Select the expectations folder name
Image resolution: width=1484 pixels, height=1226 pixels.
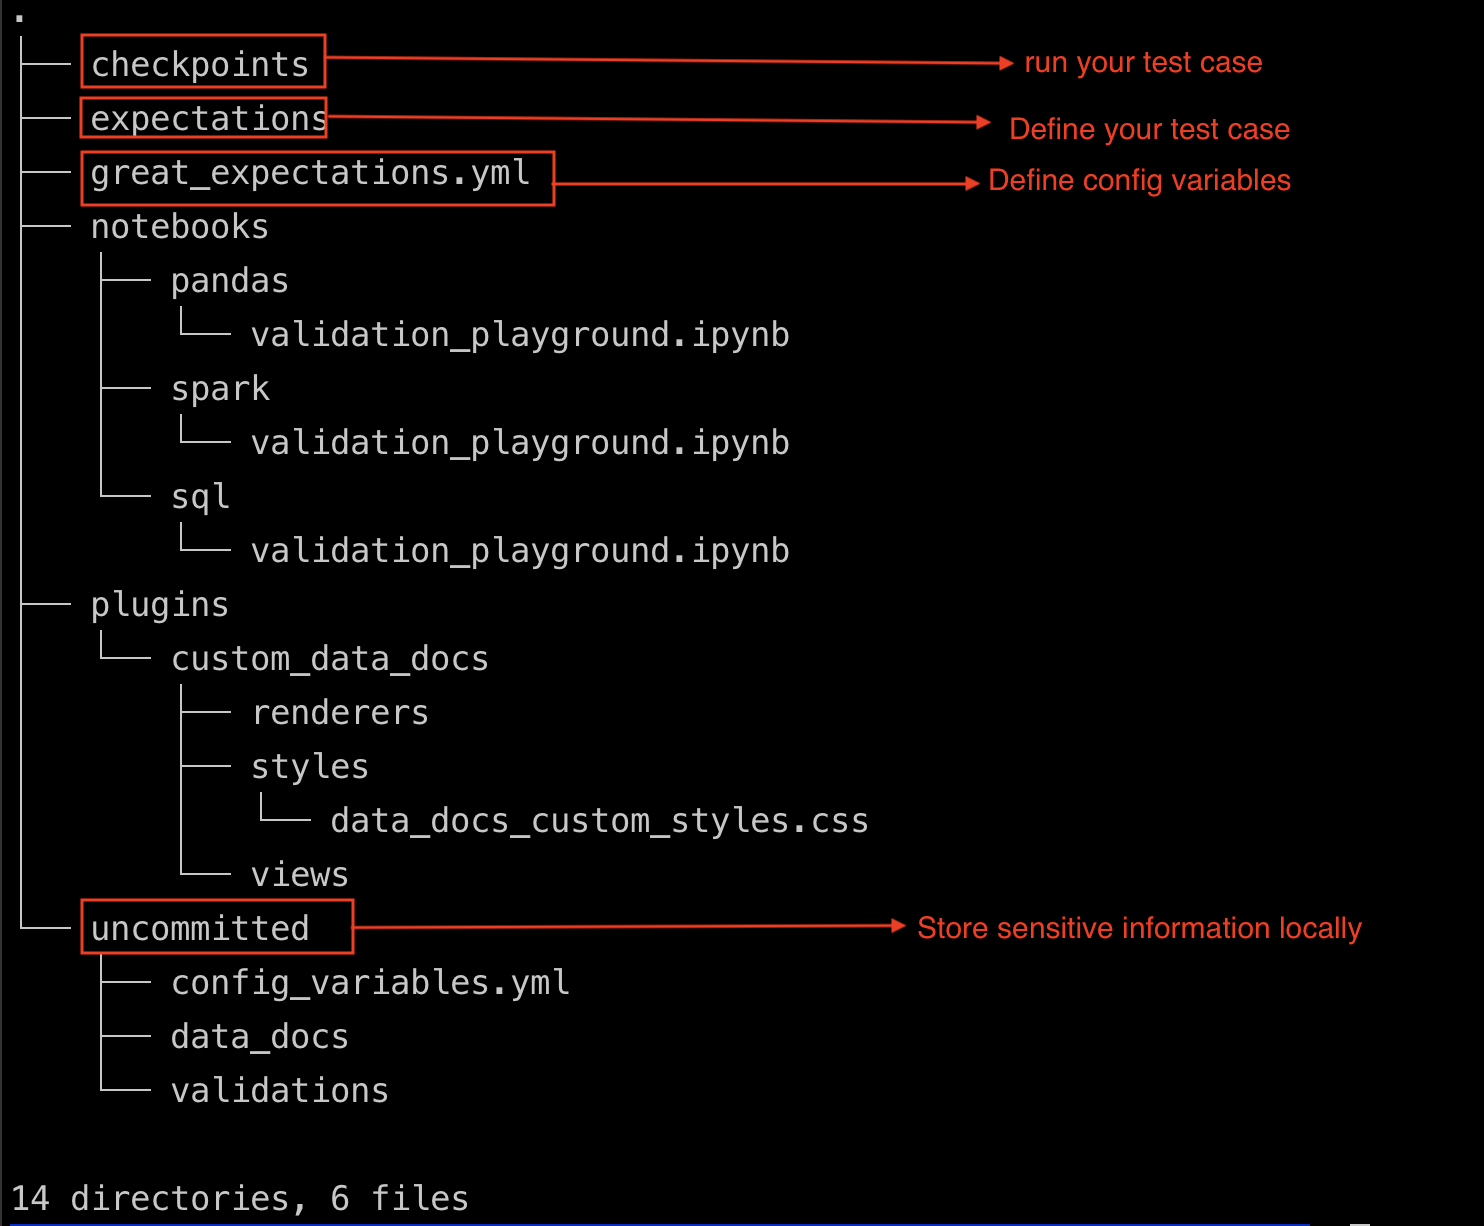[208, 118]
